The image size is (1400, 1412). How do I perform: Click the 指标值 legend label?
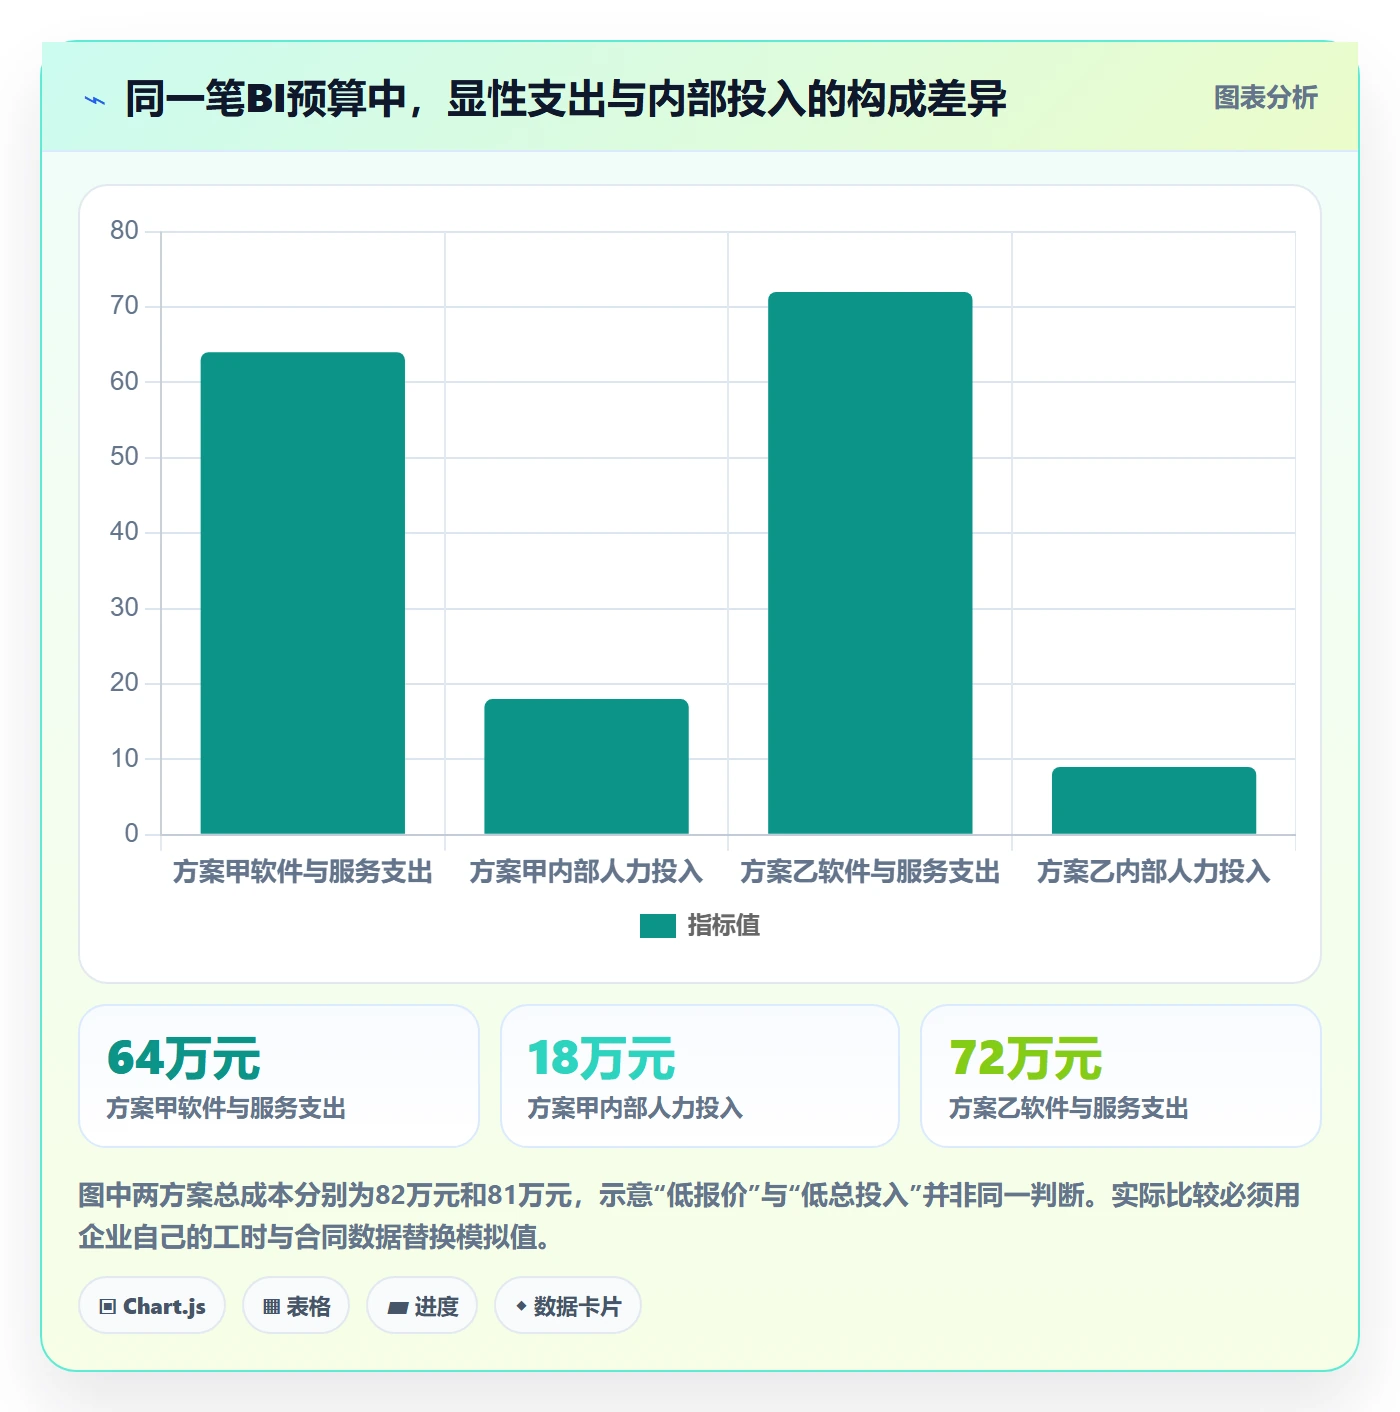724,926
